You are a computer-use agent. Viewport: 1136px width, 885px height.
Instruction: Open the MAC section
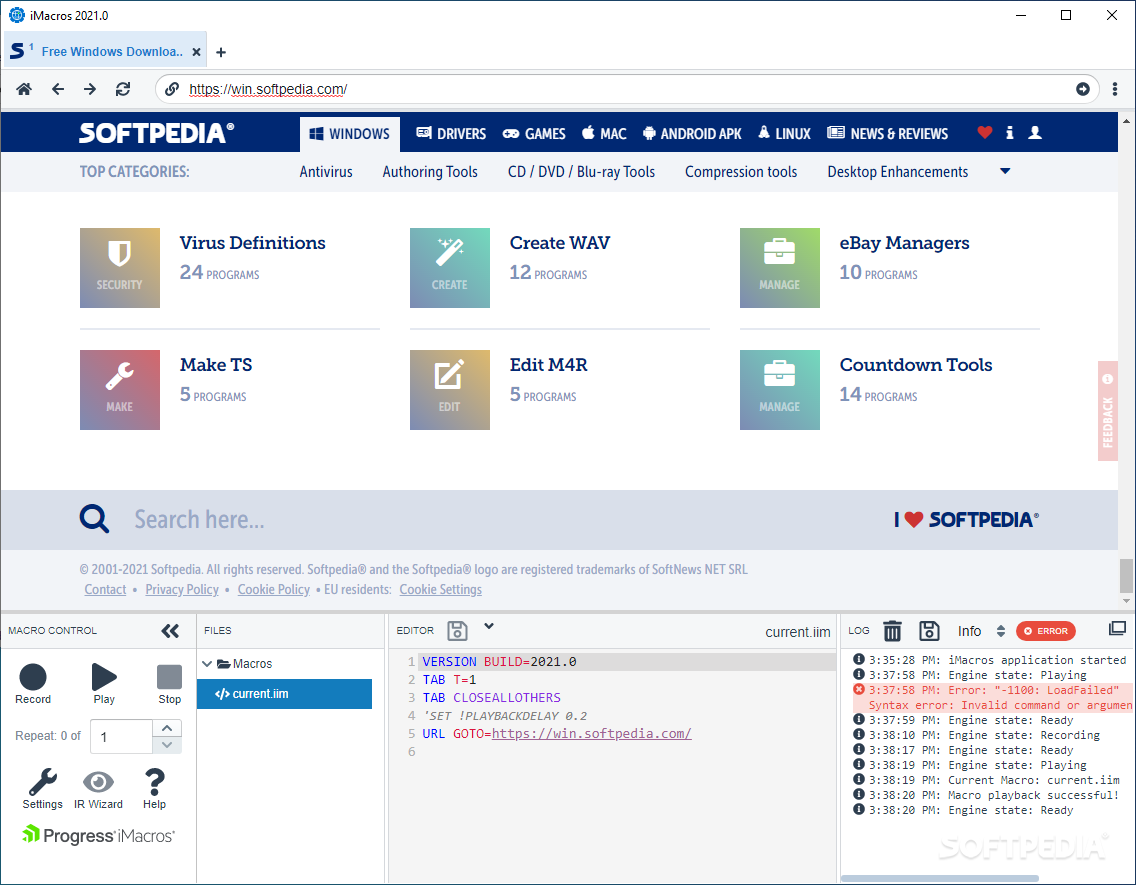tap(604, 134)
